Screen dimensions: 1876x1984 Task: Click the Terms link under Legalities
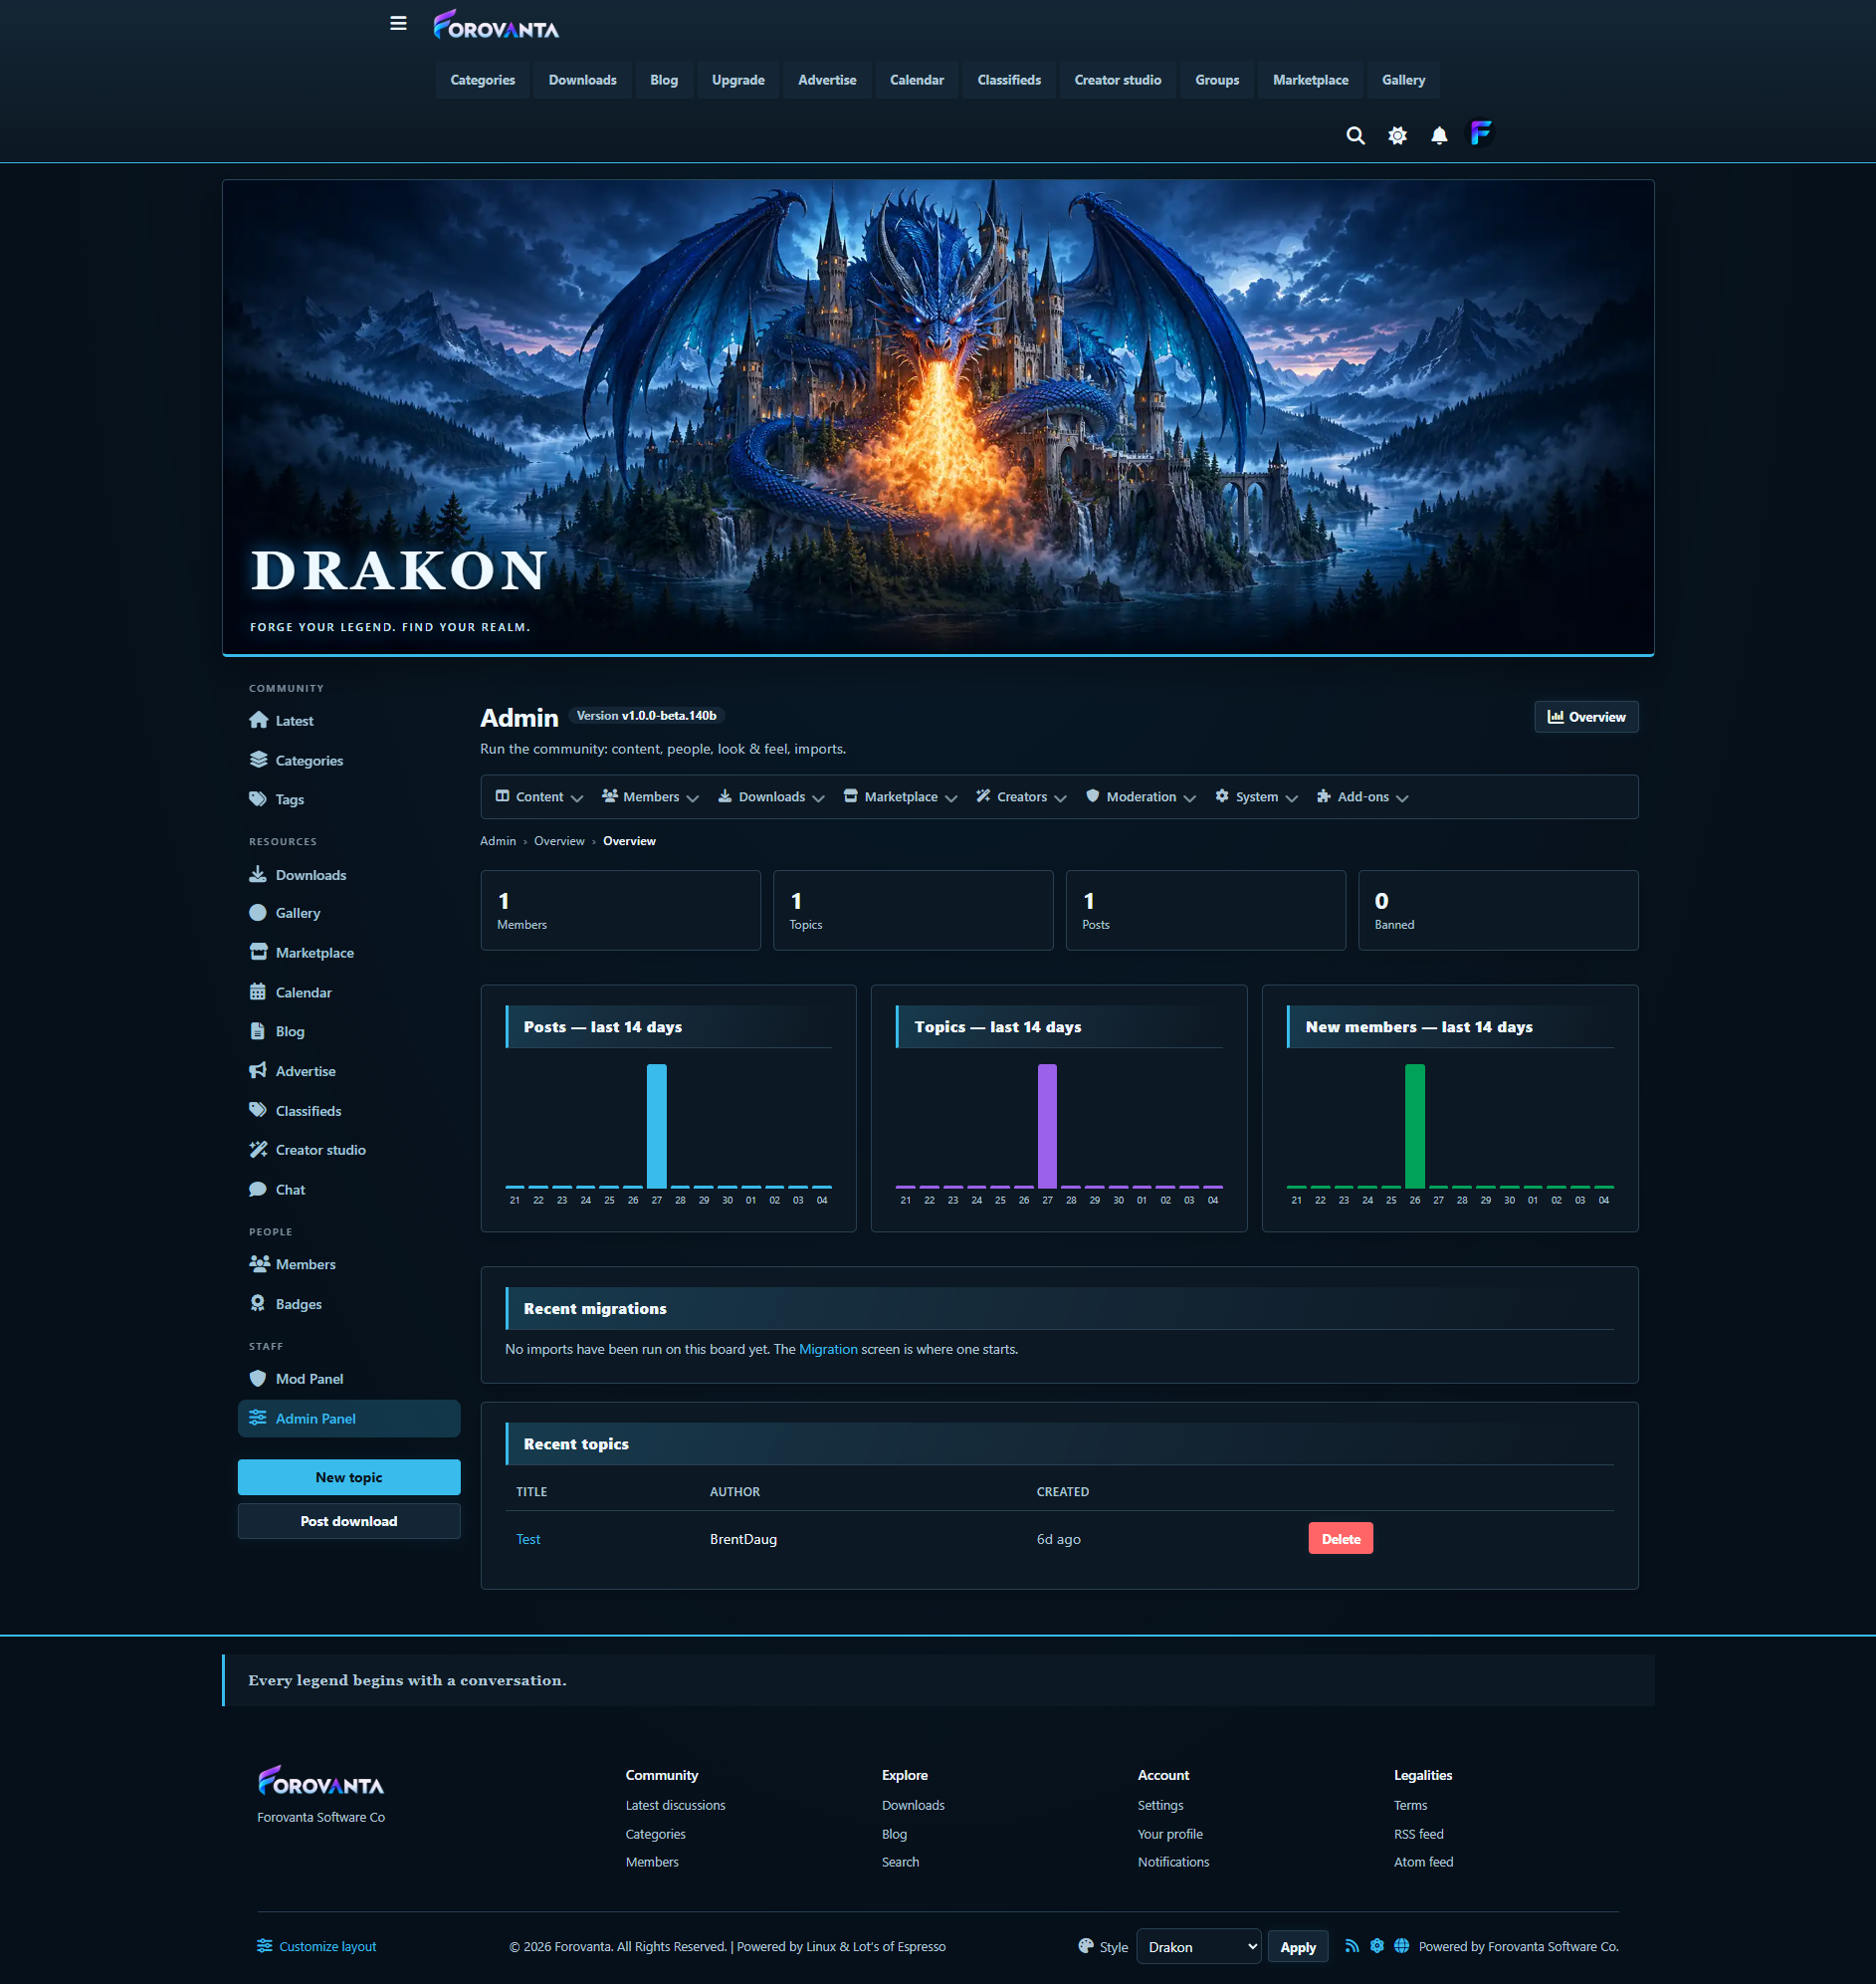point(1410,1805)
